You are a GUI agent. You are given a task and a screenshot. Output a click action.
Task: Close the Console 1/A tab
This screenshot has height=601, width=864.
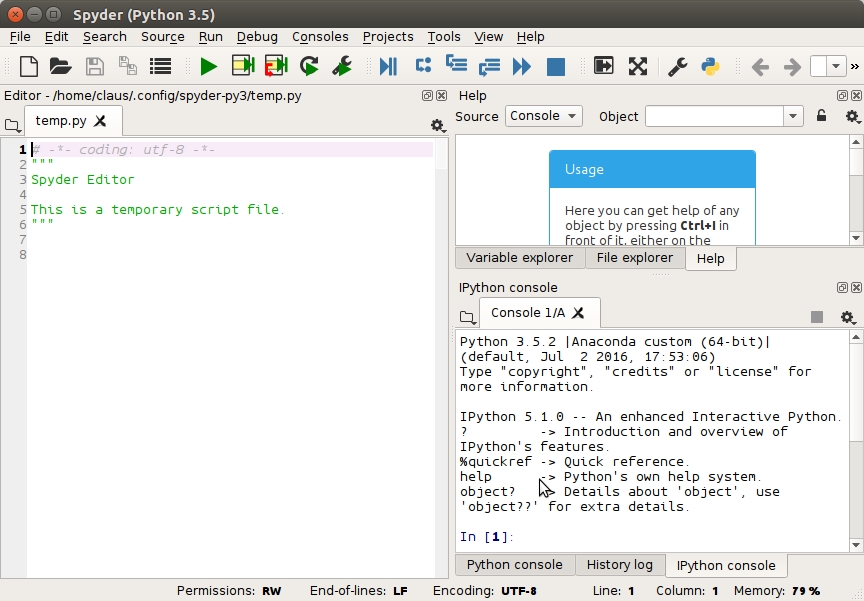(578, 313)
